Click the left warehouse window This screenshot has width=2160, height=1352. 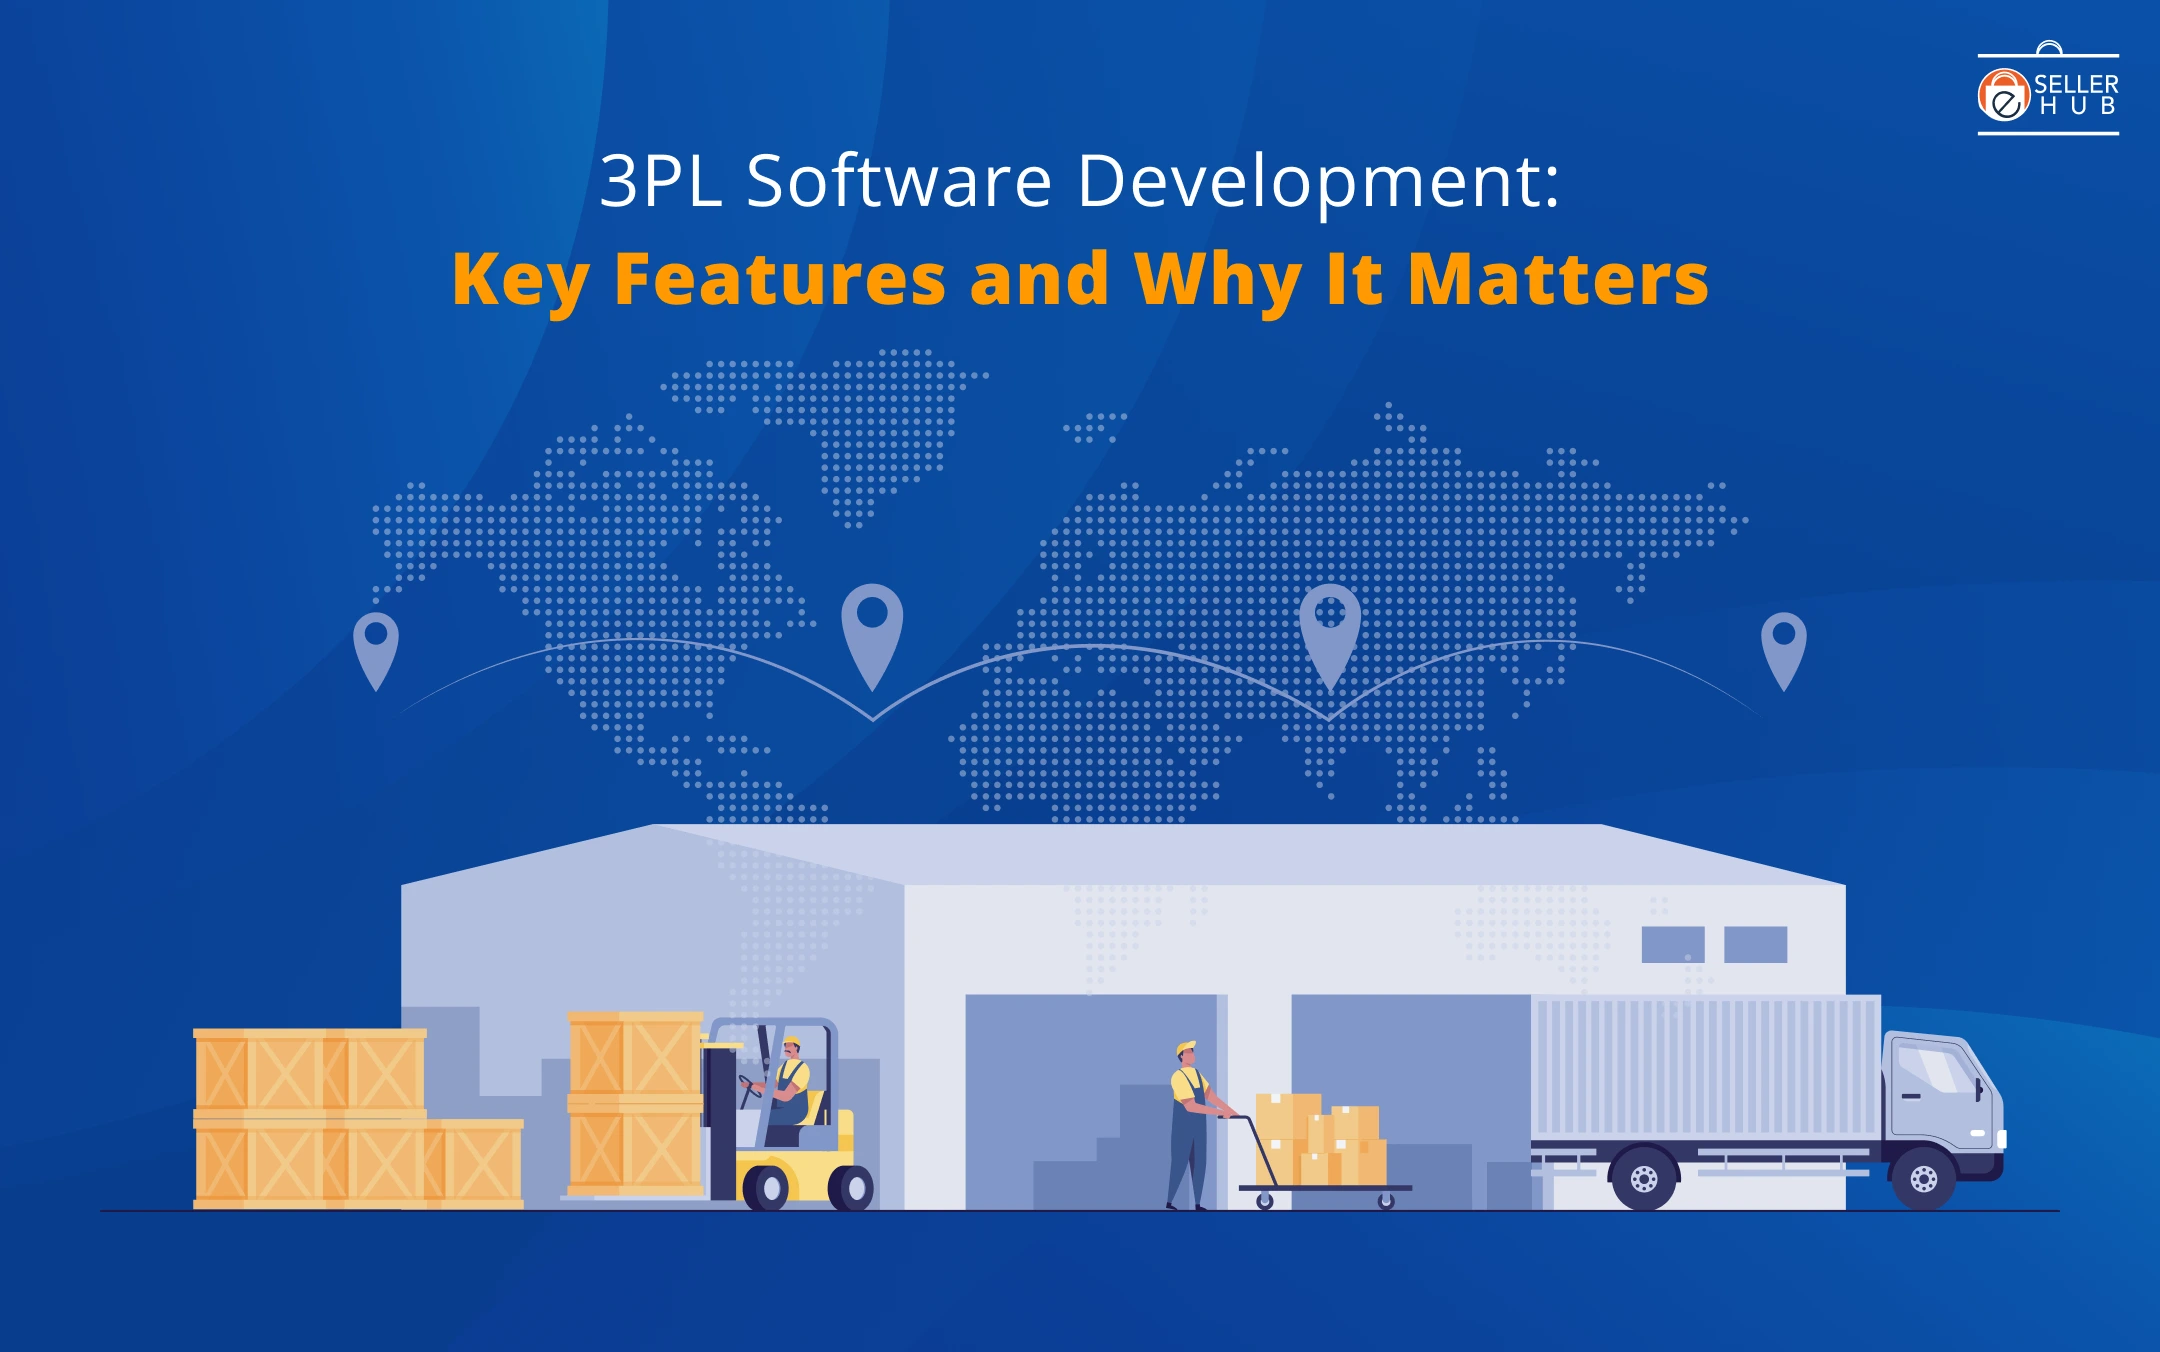[1672, 944]
